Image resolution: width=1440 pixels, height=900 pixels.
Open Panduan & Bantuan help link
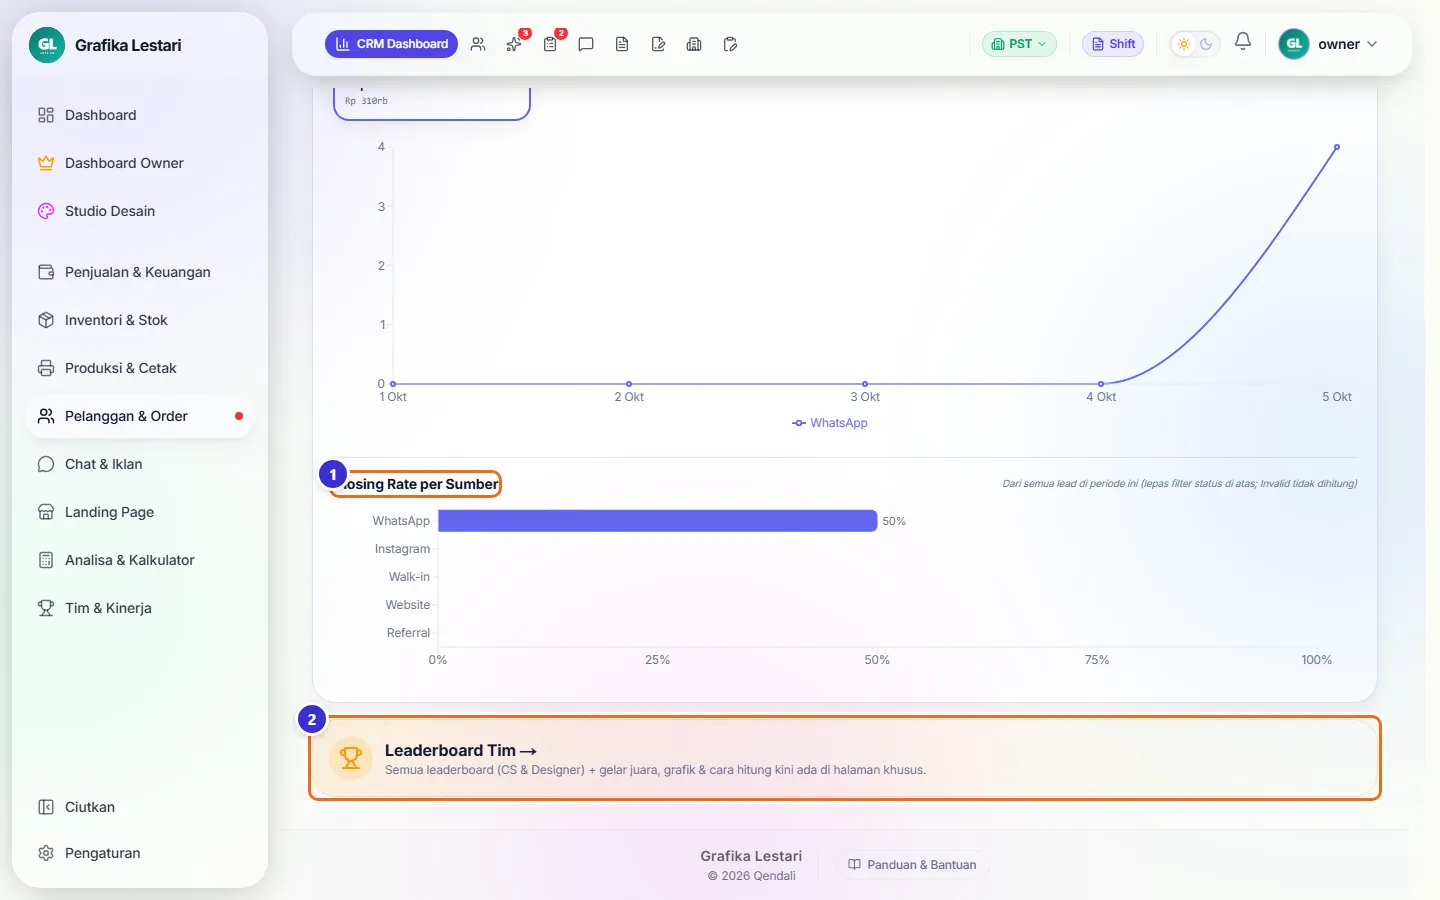click(912, 865)
